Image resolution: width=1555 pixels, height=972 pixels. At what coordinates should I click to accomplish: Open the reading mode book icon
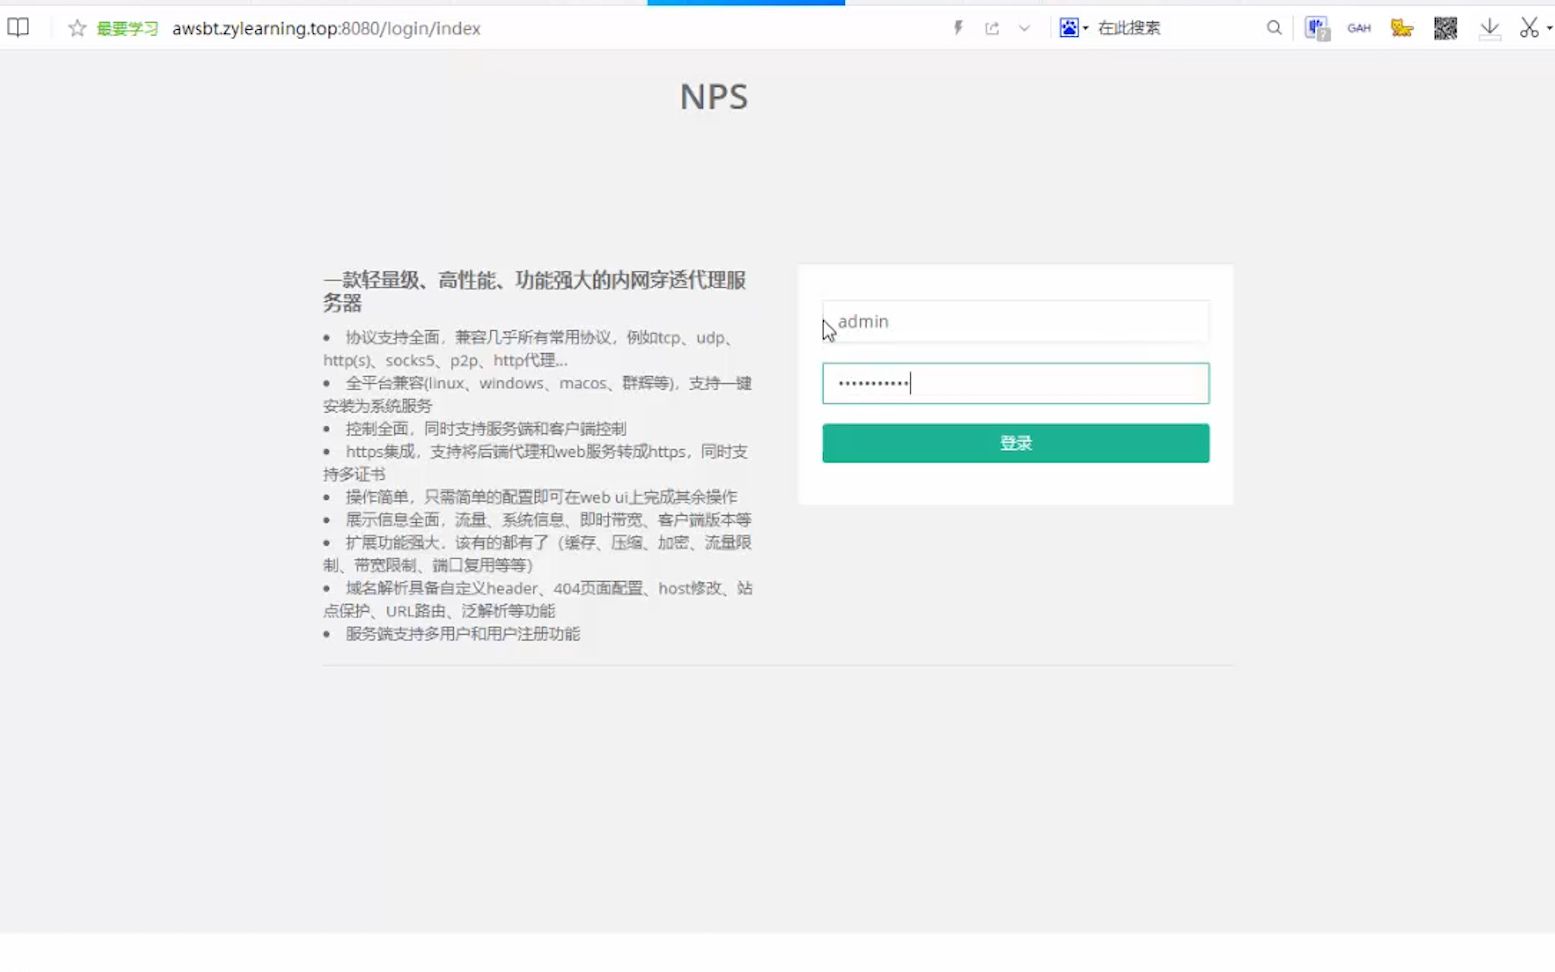[x=18, y=28]
